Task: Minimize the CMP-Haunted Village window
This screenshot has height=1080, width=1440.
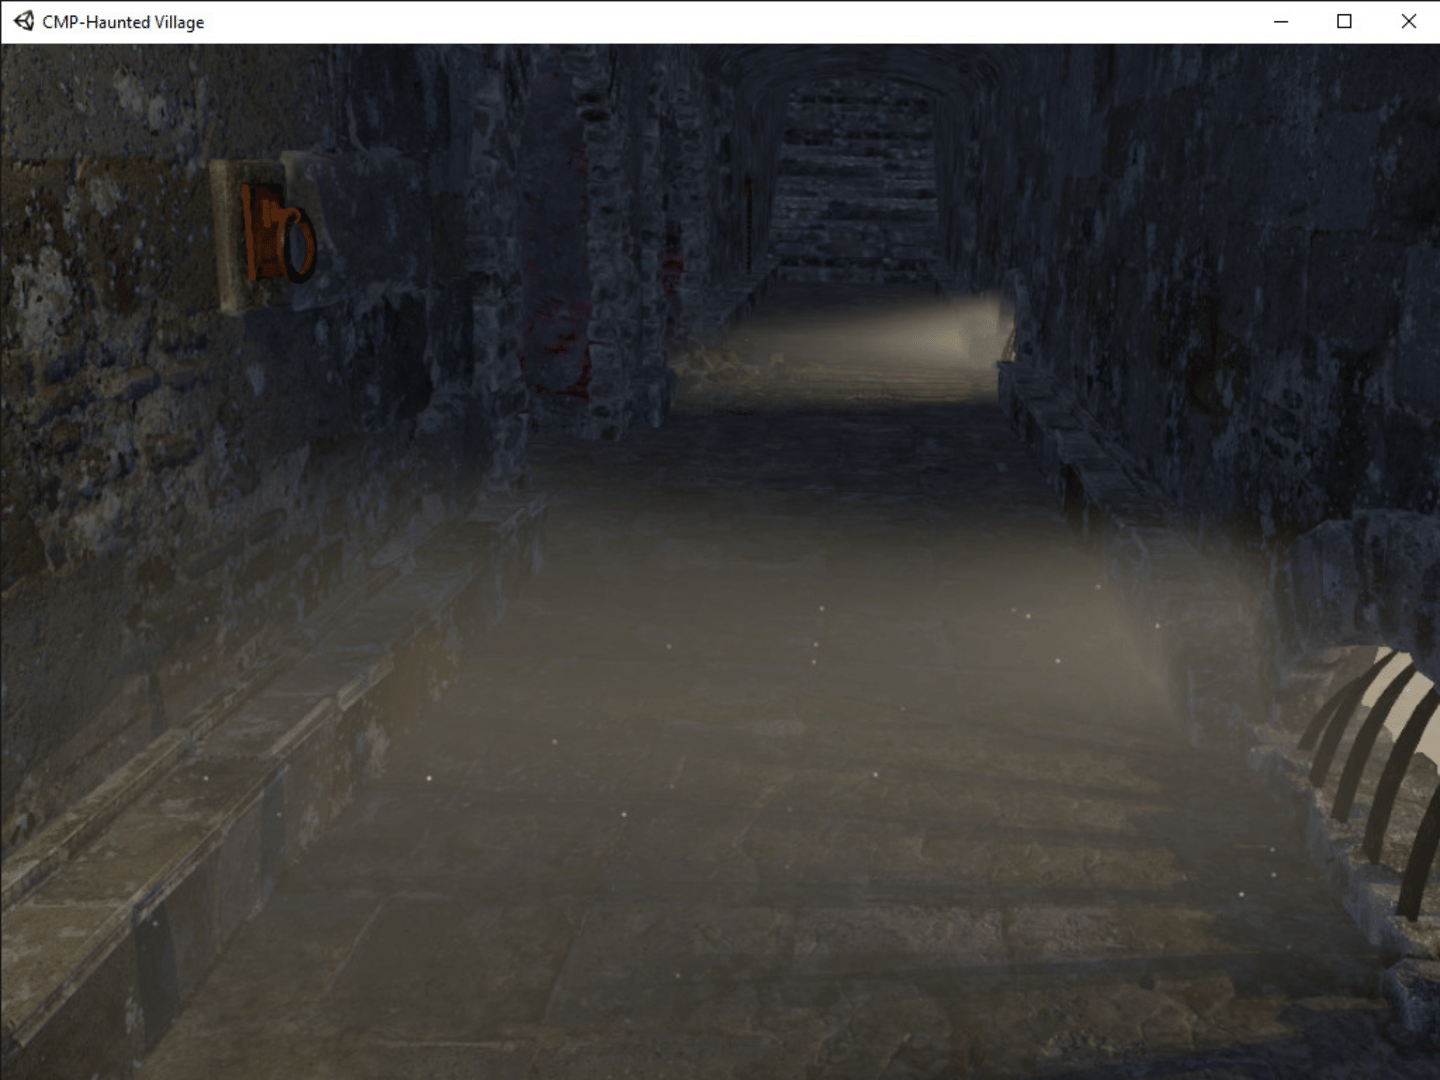Action: (x=1280, y=21)
